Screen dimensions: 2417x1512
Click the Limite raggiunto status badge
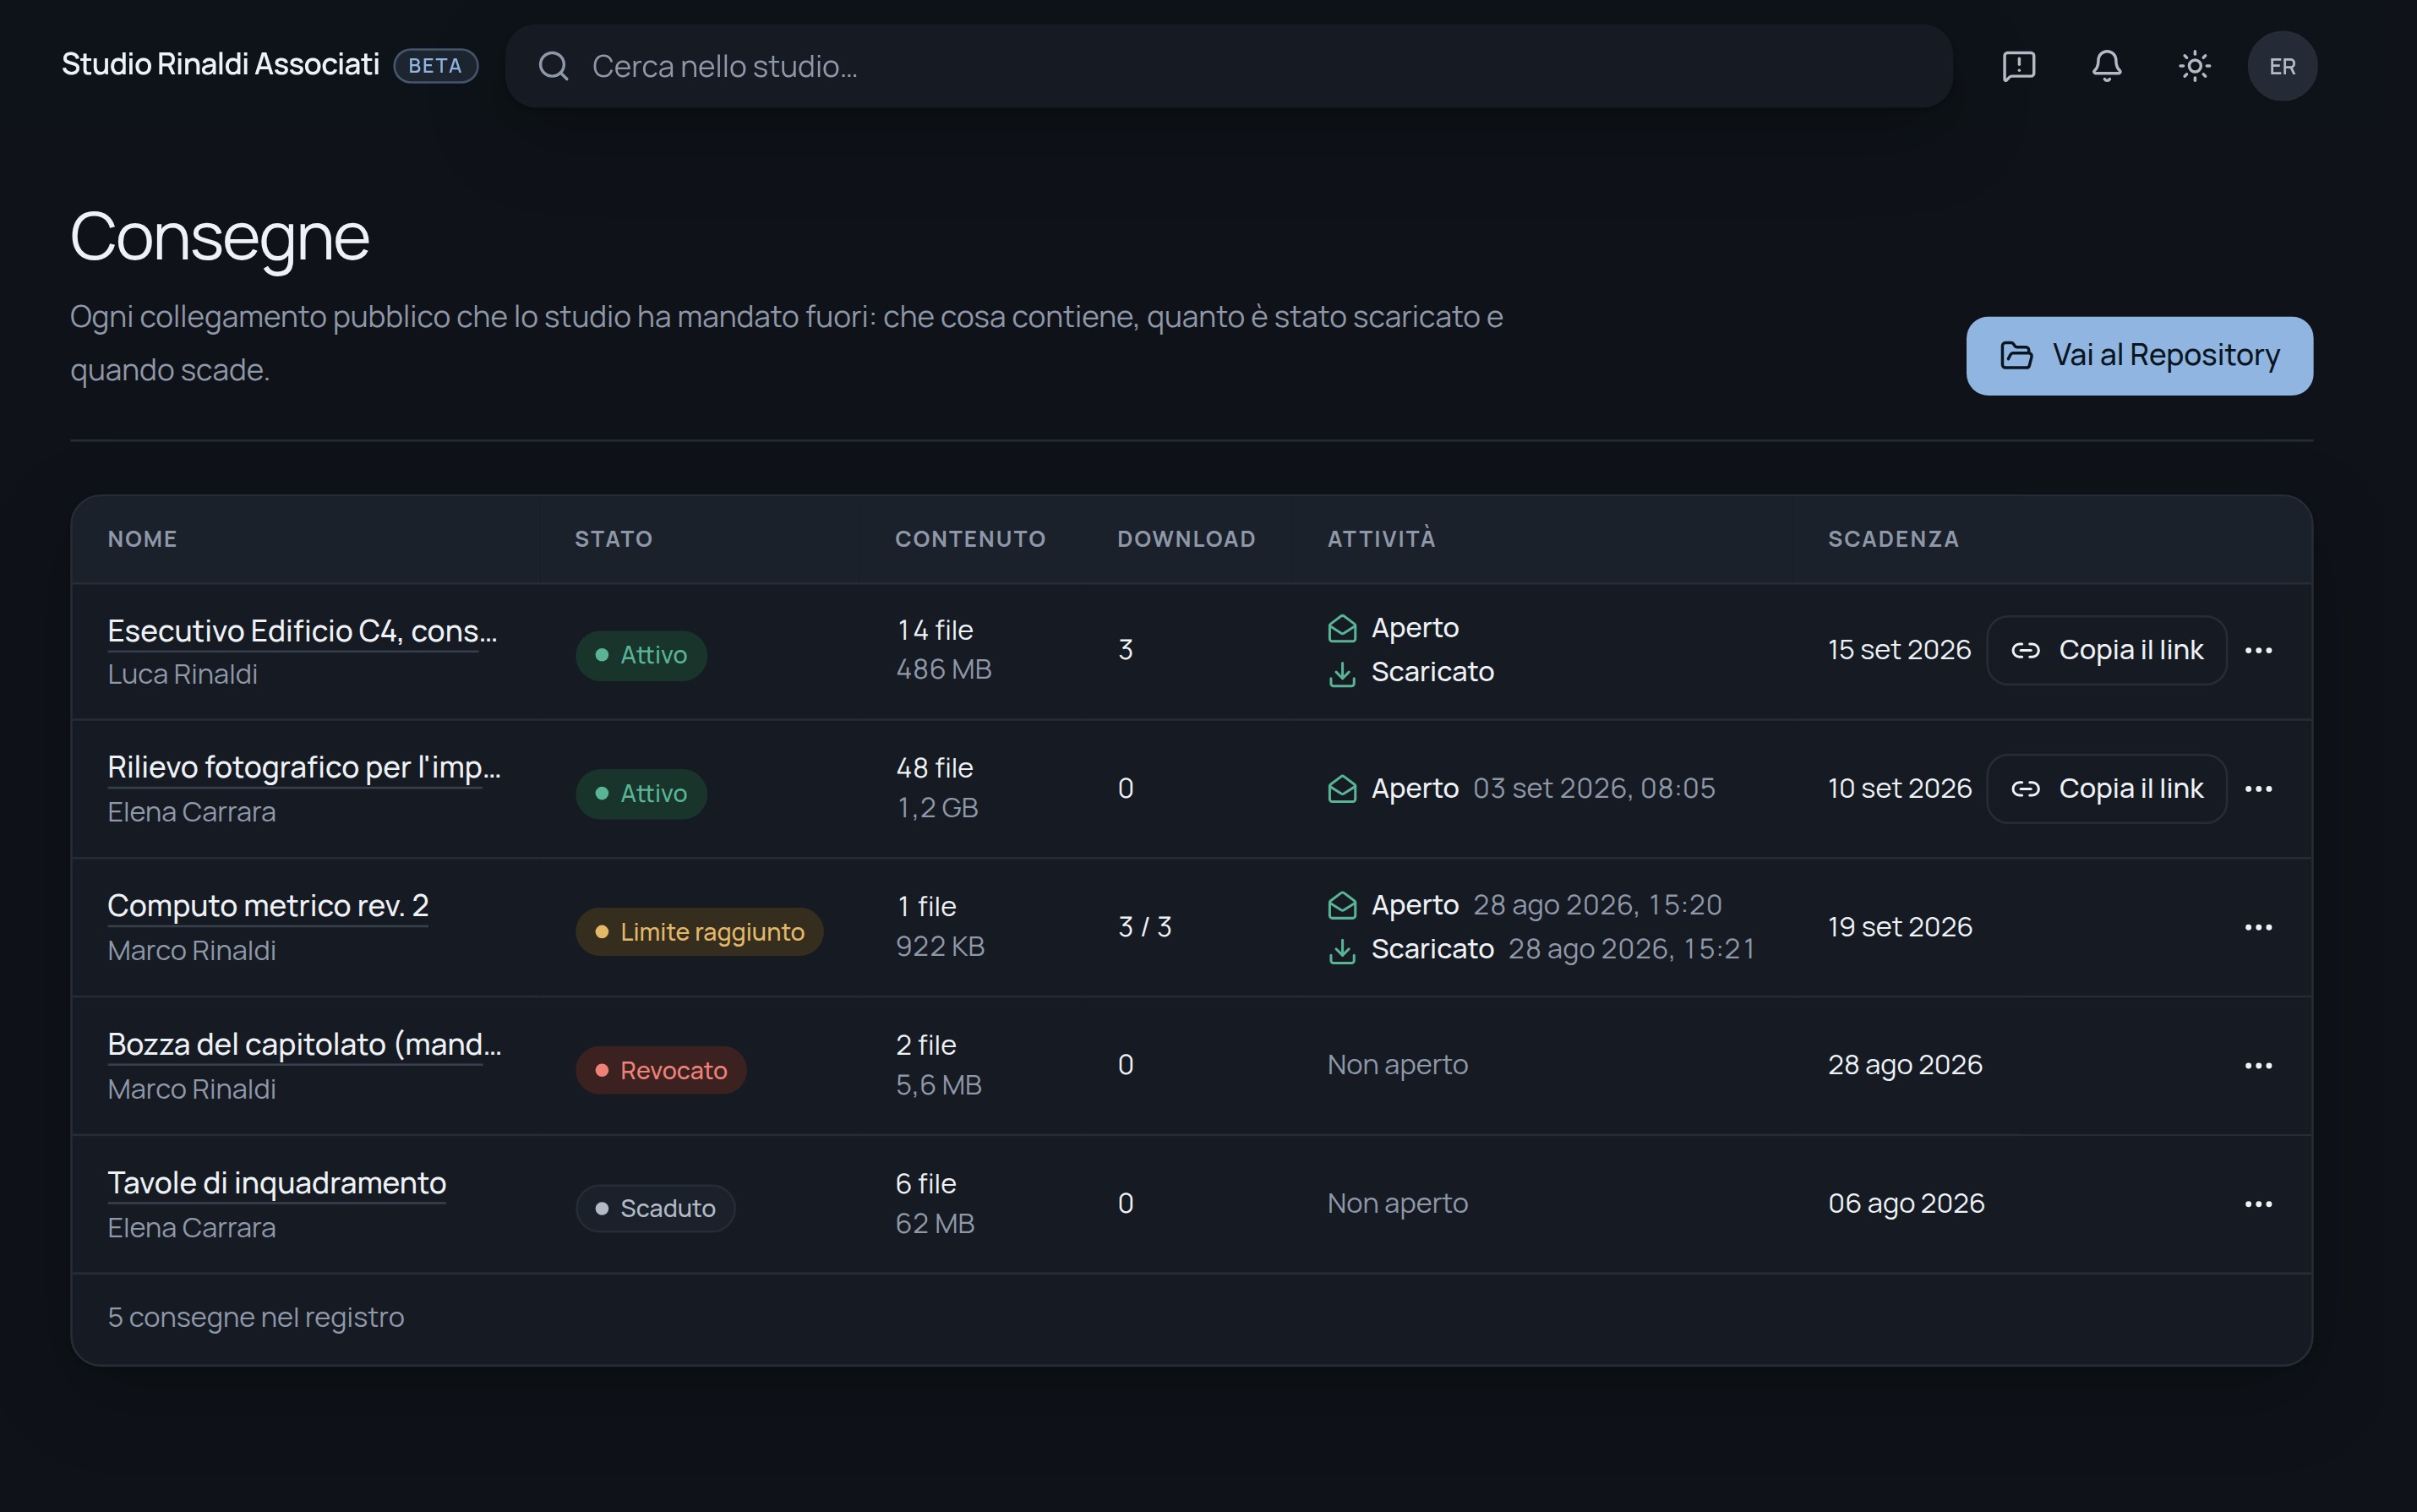pyautogui.click(x=699, y=932)
